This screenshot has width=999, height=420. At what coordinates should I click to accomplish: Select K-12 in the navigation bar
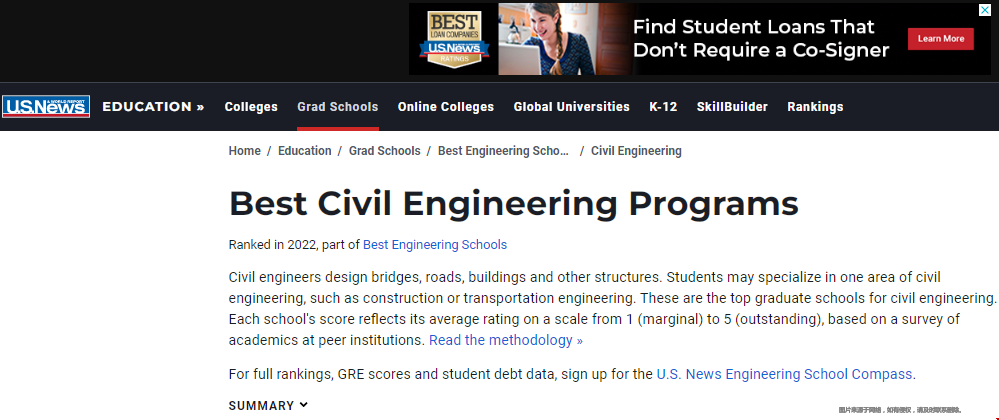pos(663,106)
